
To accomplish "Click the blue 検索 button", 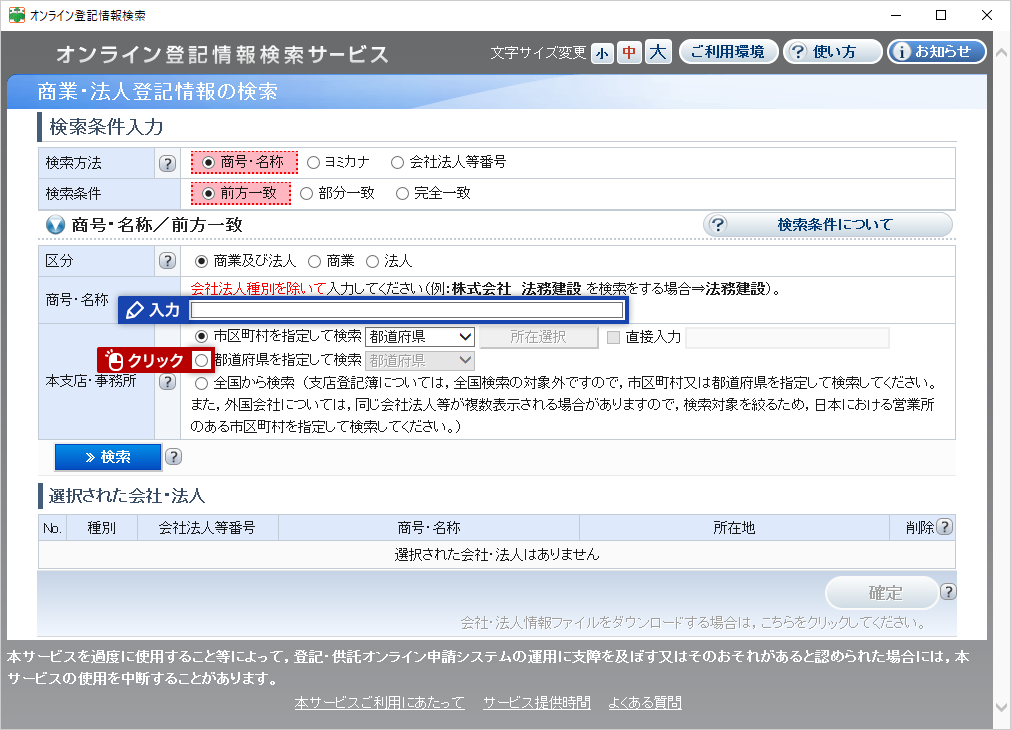I will click(x=108, y=457).
